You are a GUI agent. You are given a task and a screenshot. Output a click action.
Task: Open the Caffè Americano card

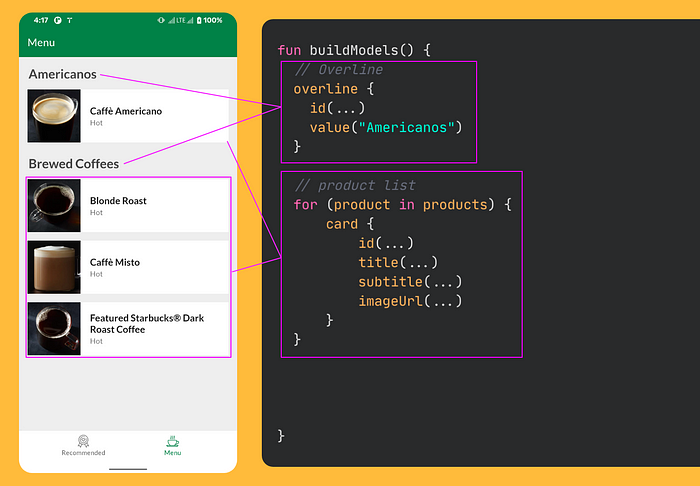(x=128, y=116)
